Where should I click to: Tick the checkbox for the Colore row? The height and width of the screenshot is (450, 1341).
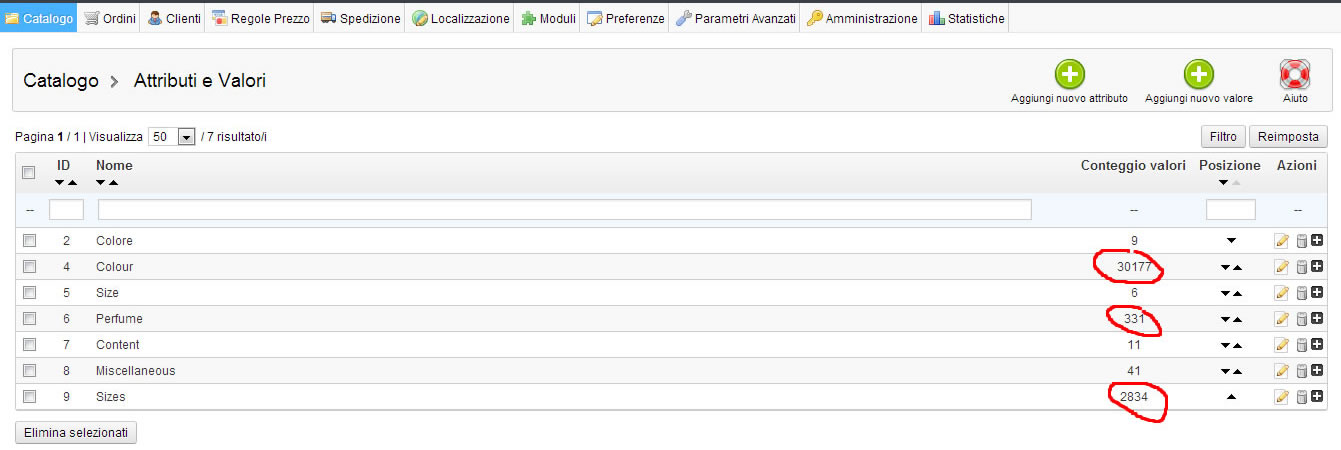pyautogui.click(x=29, y=241)
